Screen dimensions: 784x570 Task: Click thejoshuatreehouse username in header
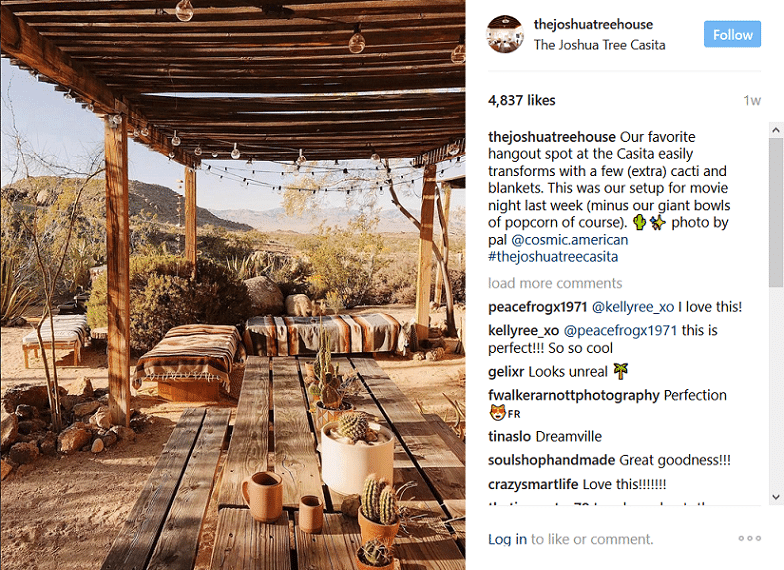click(593, 24)
